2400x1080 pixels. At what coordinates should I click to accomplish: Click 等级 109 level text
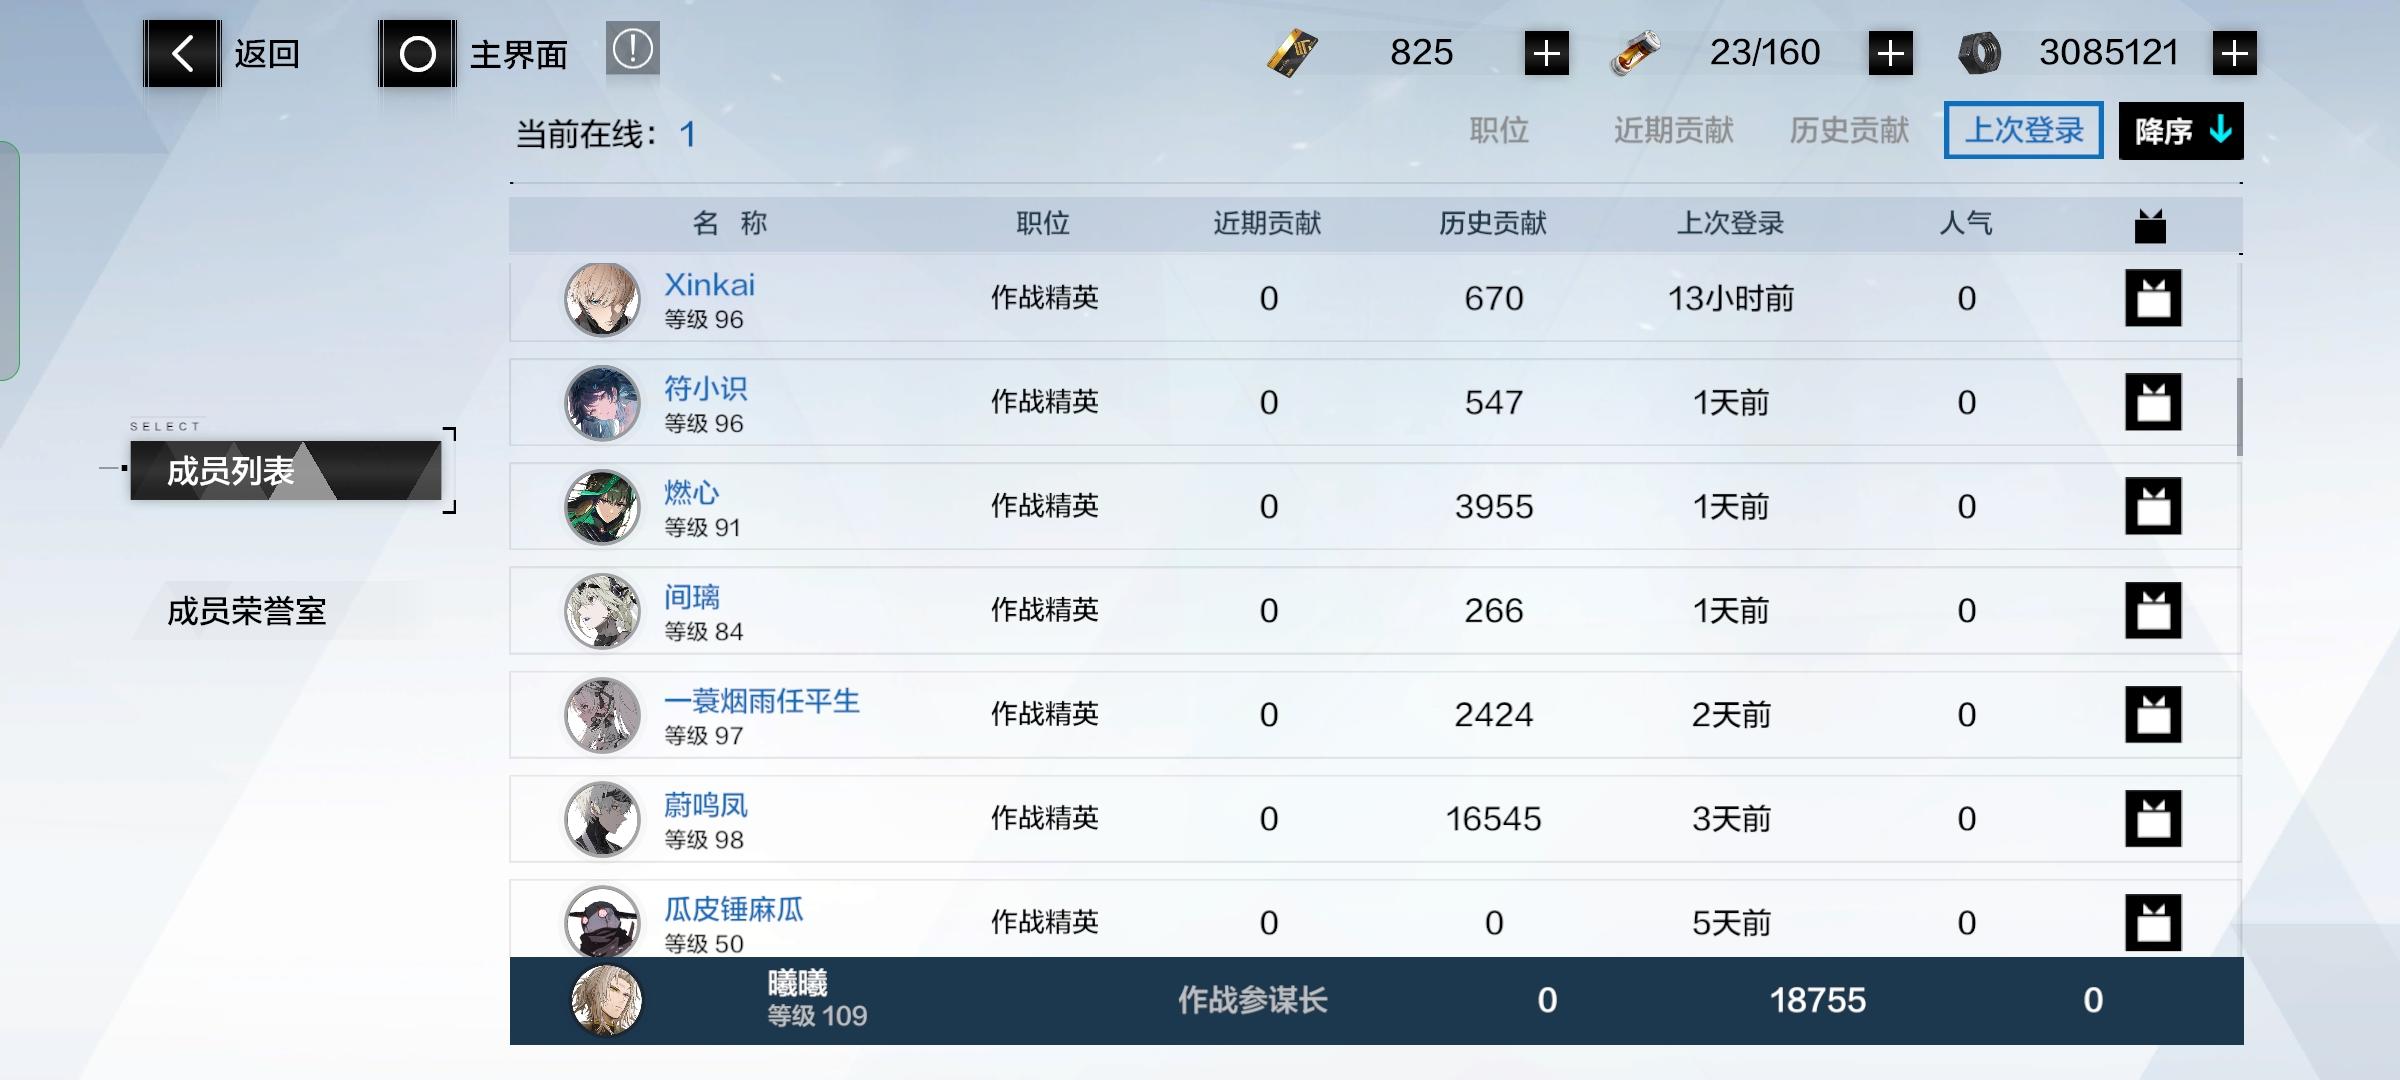817,1016
